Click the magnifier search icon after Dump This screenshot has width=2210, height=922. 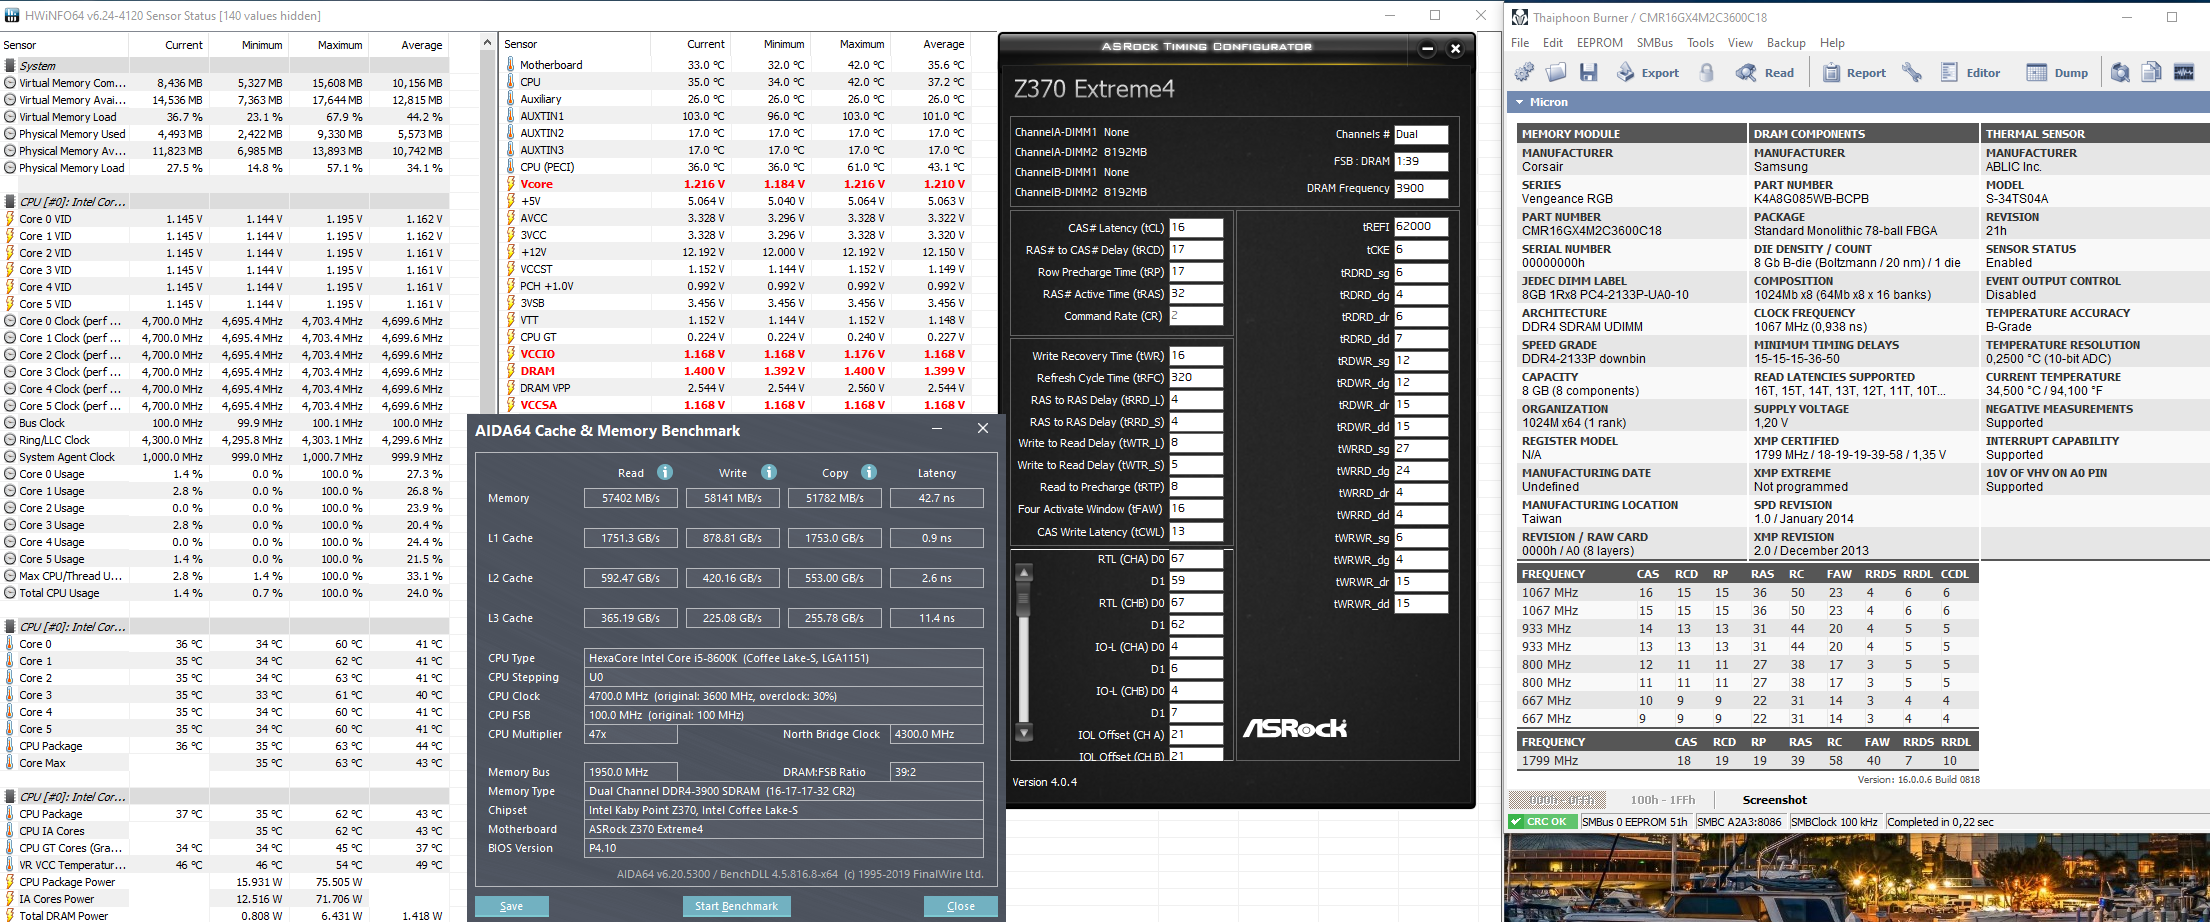[x=2120, y=72]
